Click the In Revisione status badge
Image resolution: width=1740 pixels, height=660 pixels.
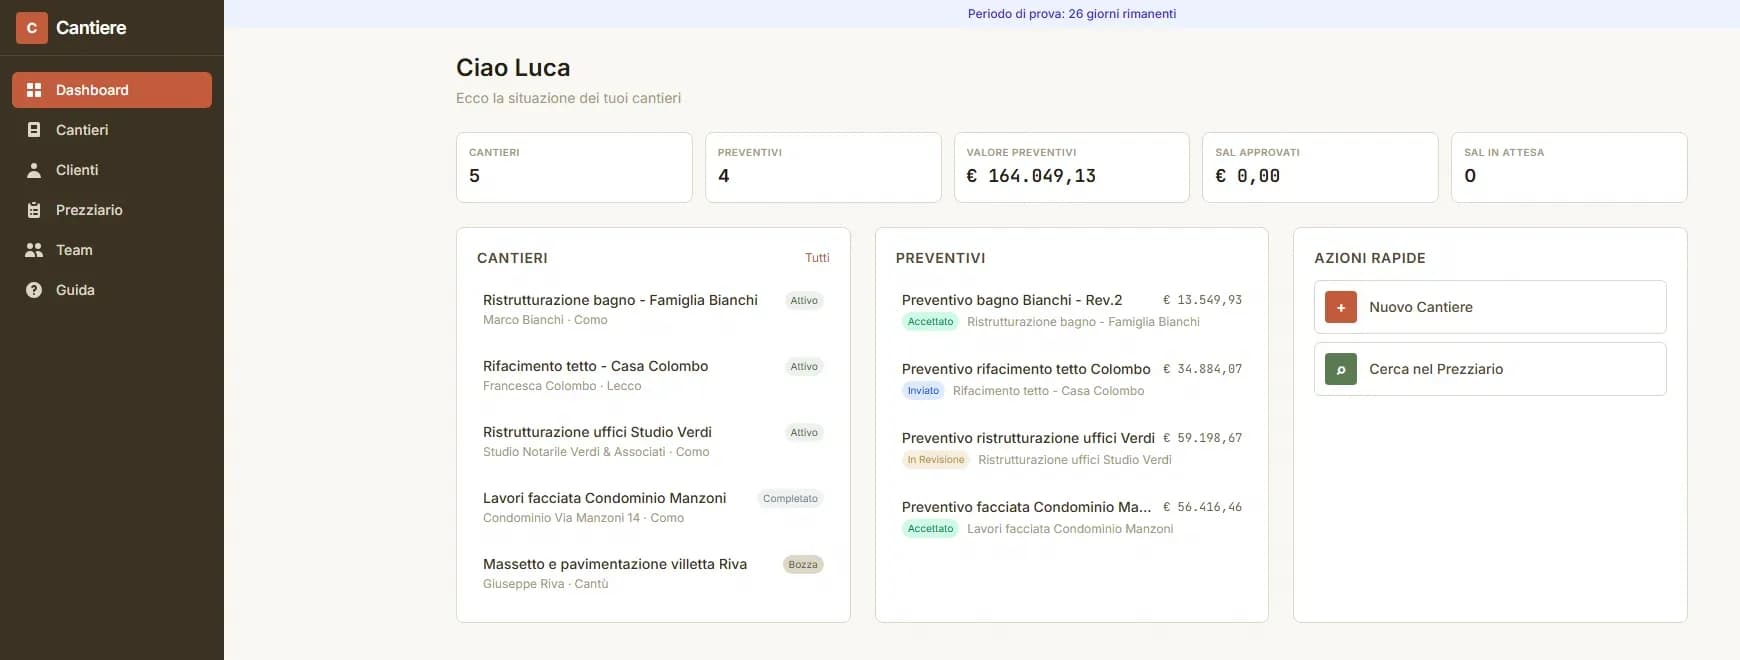tap(936, 460)
